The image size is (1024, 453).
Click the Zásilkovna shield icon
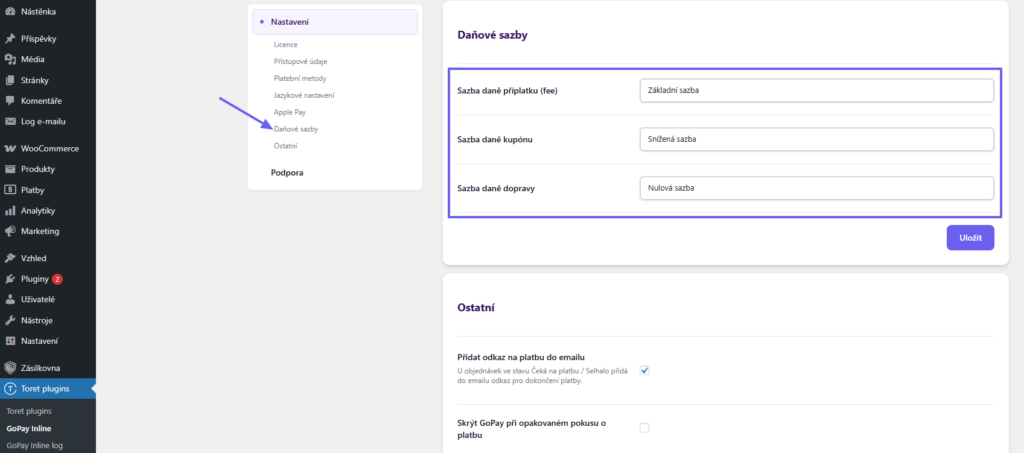[x=10, y=368]
